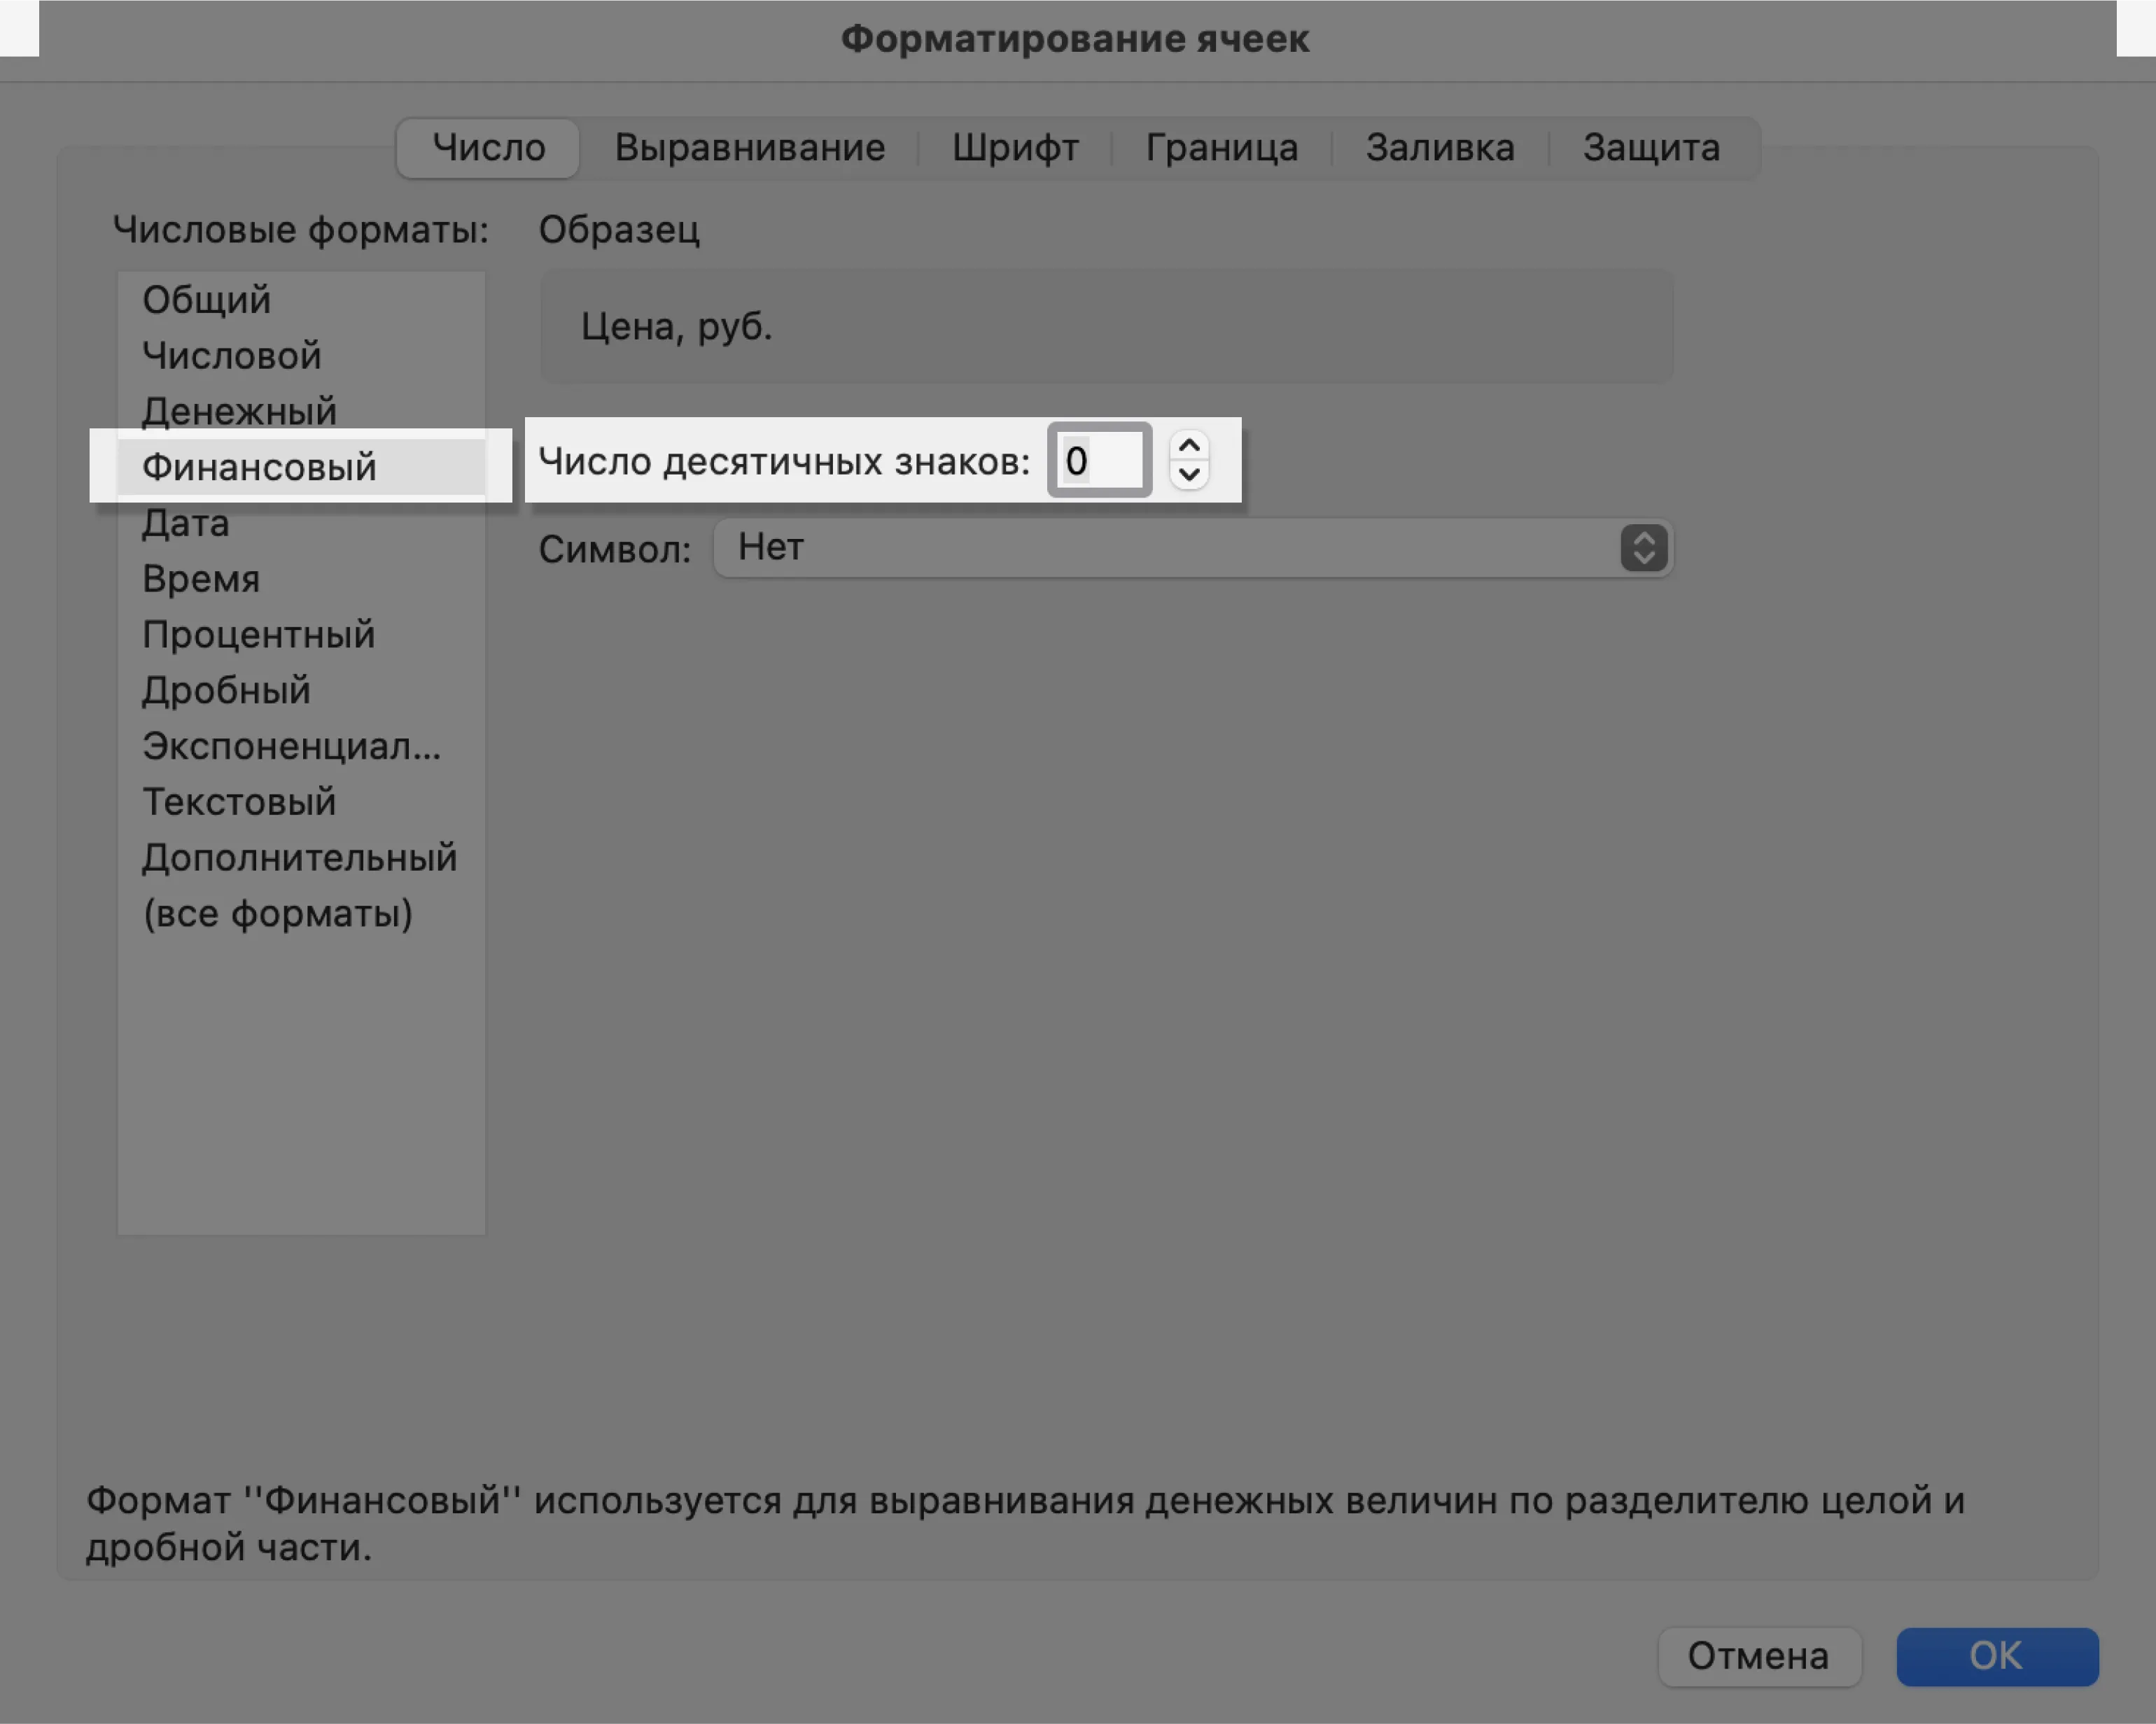Choose Числовой format in list
Image resolution: width=2156 pixels, height=1724 pixels.
[x=232, y=356]
